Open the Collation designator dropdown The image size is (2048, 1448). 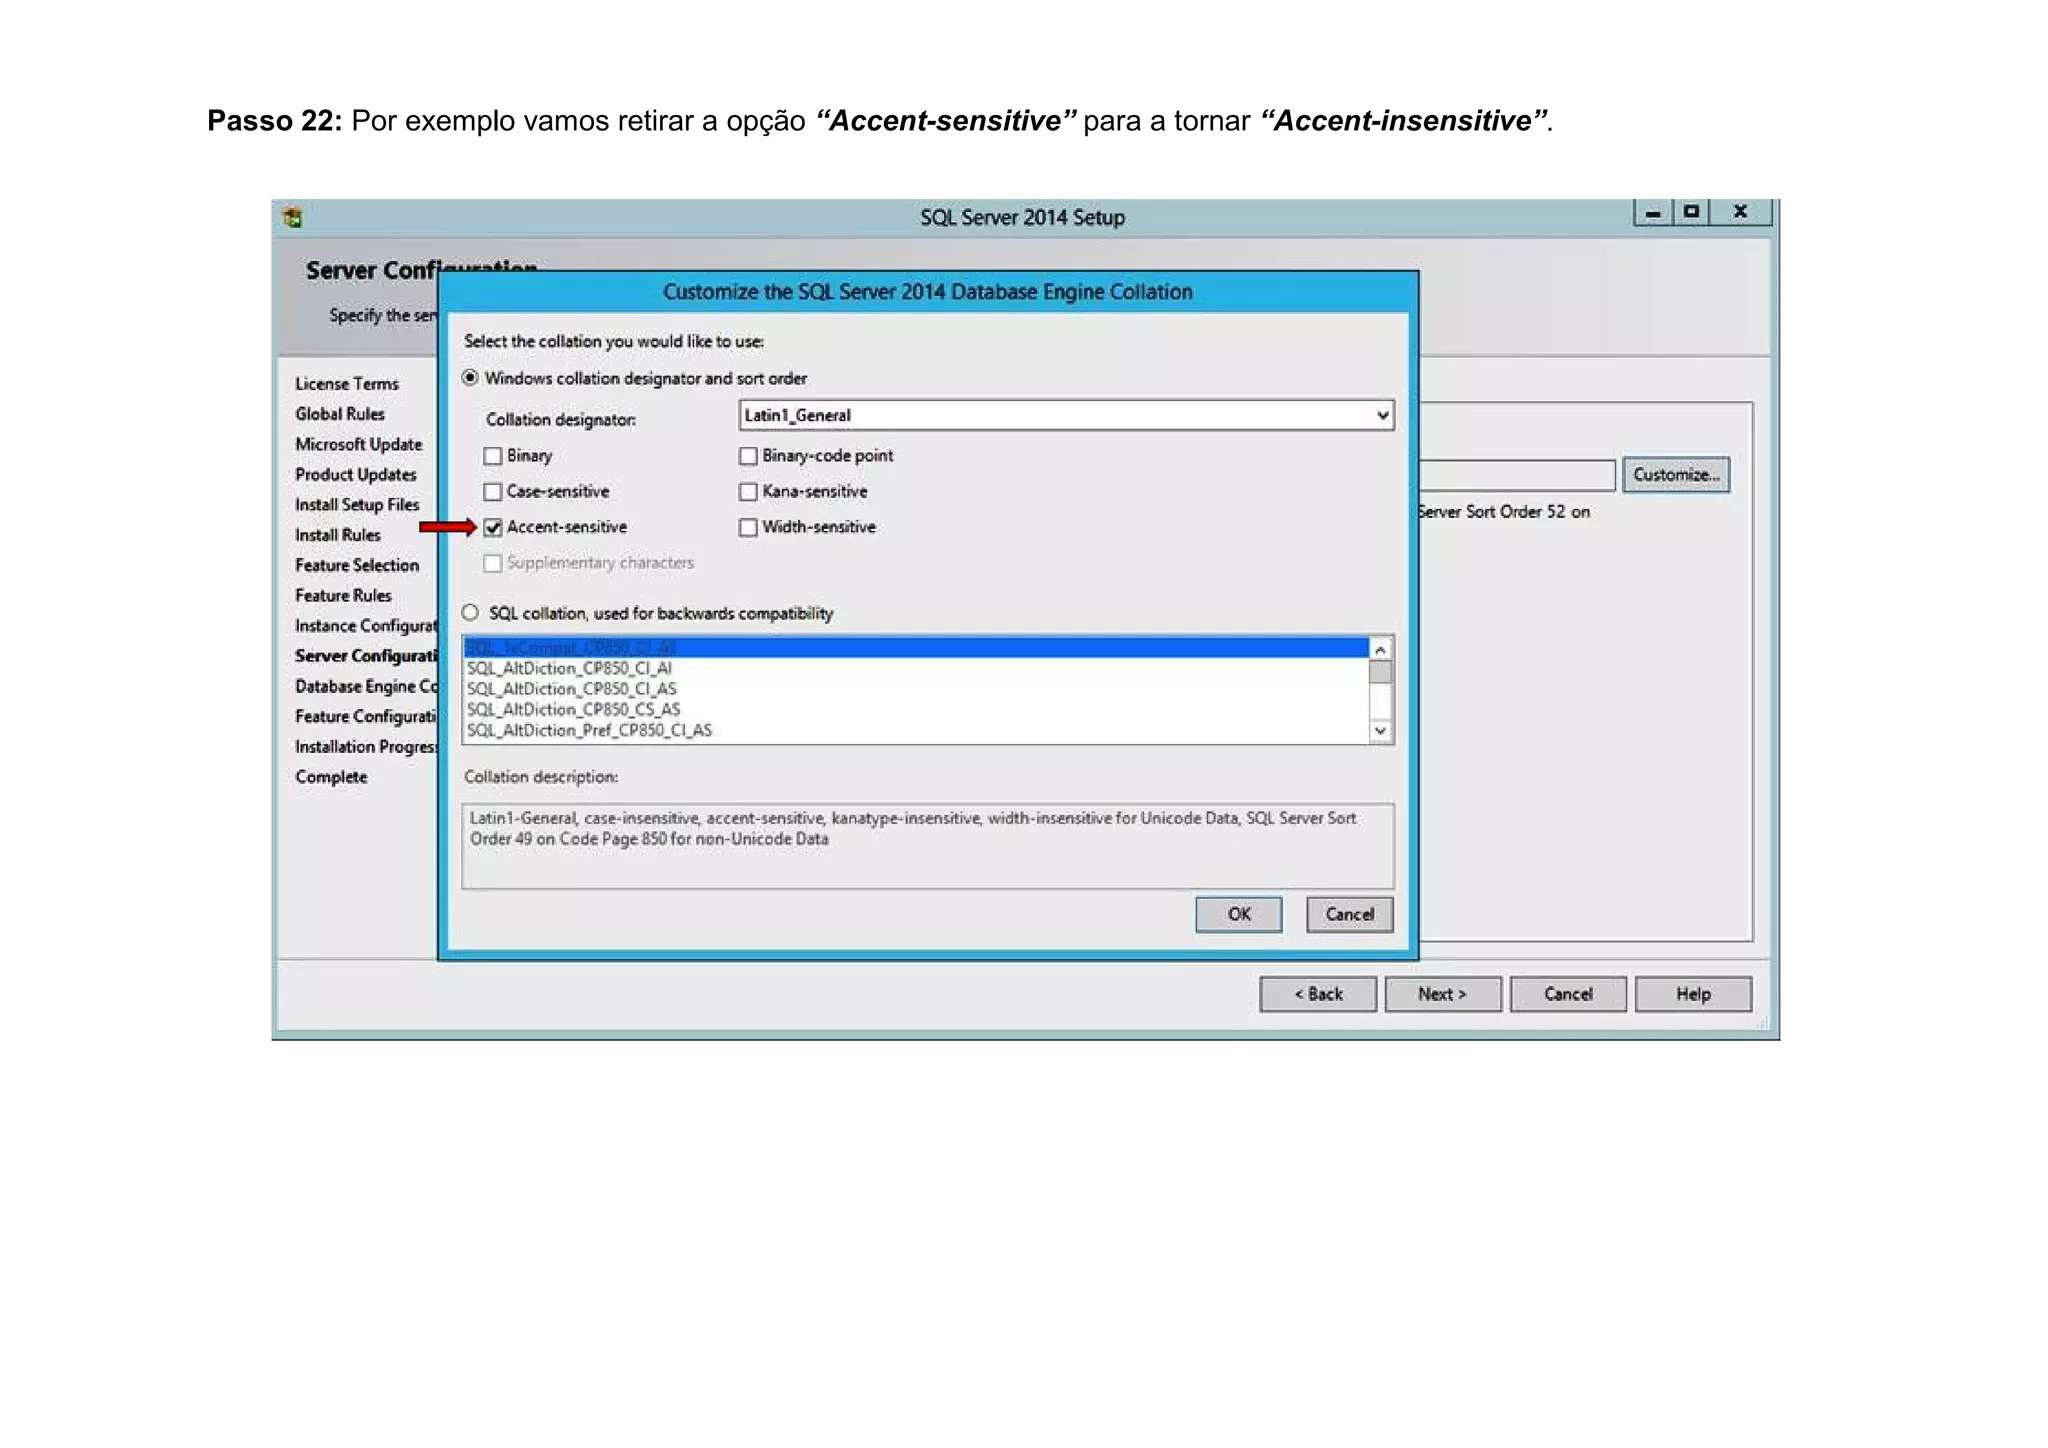[x=1381, y=415]
